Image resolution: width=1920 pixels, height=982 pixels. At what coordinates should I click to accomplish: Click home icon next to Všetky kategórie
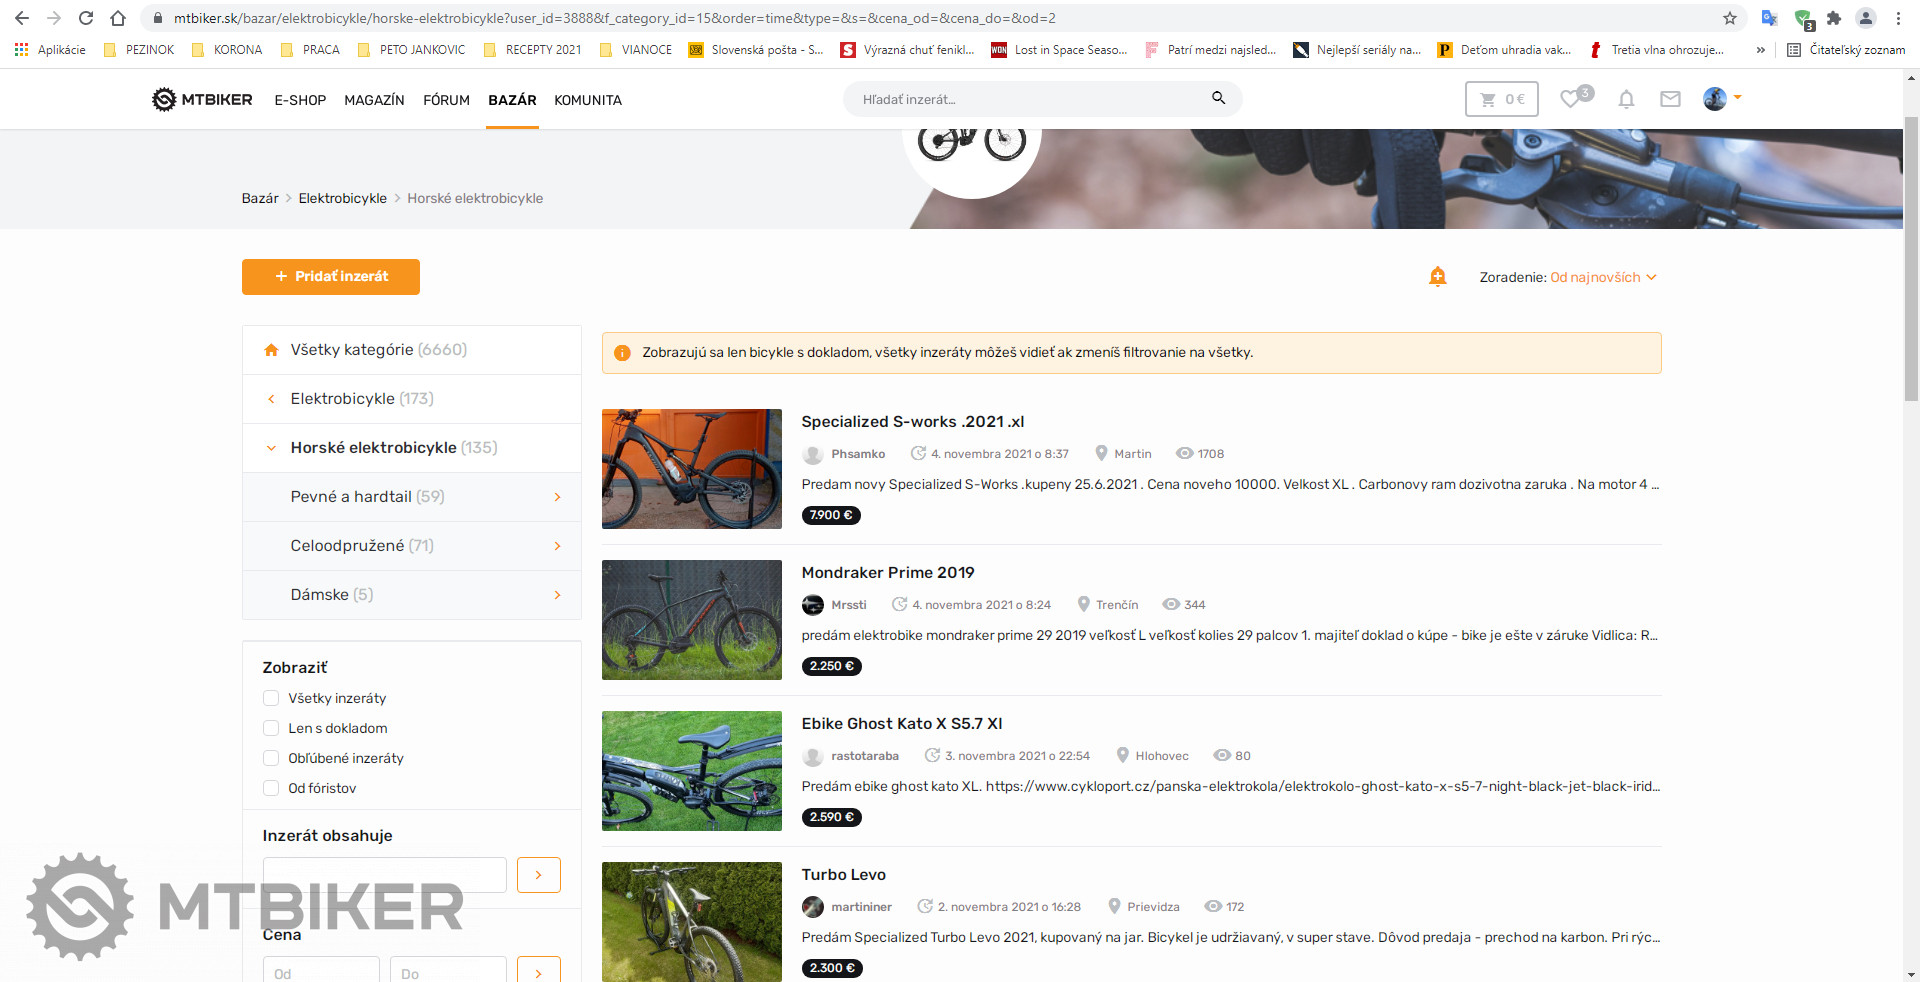click(x=271, y=350)
